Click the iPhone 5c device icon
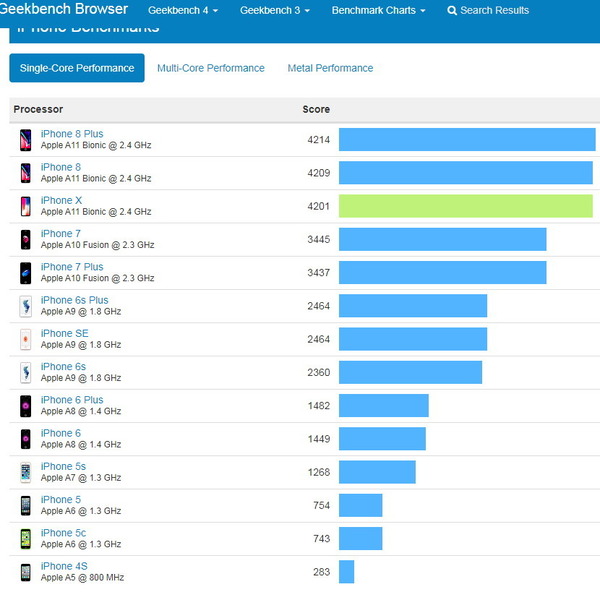This screenshot has height=600, width=600. click(25, 539)
